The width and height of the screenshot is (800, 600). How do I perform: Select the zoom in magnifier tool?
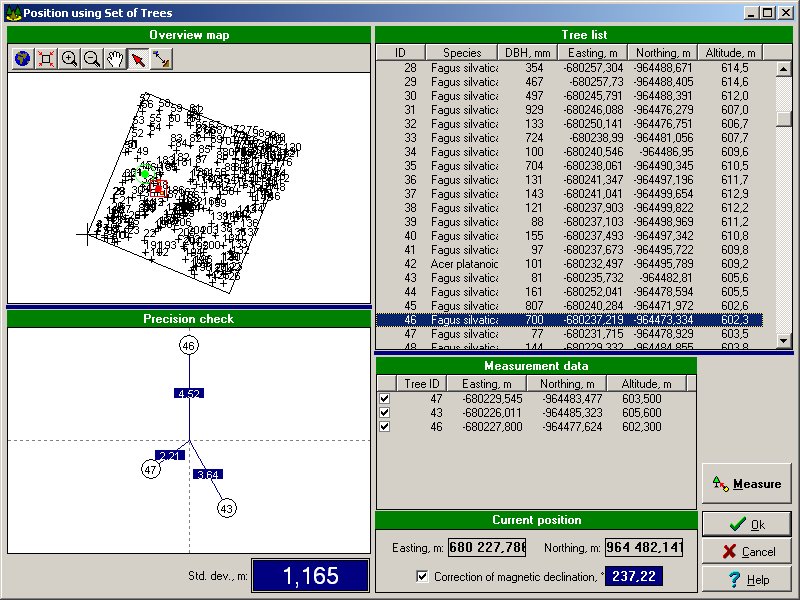pyautogui.click(x=69, y=59)
